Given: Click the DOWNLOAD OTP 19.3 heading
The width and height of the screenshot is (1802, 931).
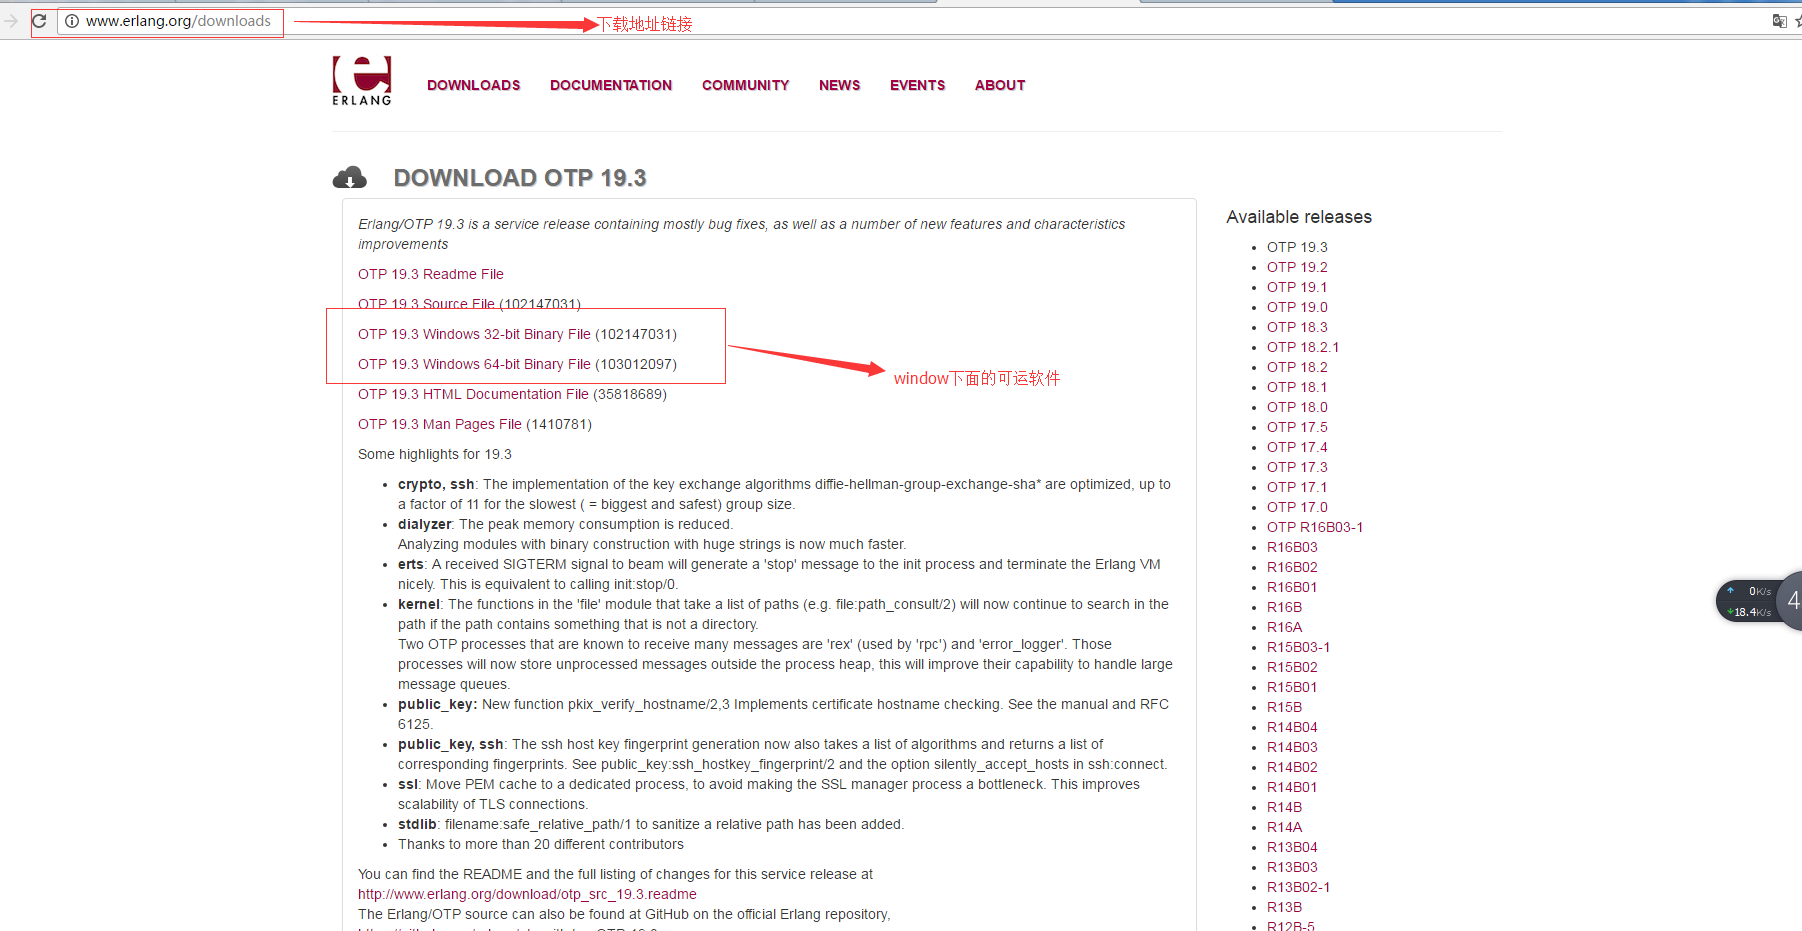Looking at the screenshot, I should click(520, 178).
